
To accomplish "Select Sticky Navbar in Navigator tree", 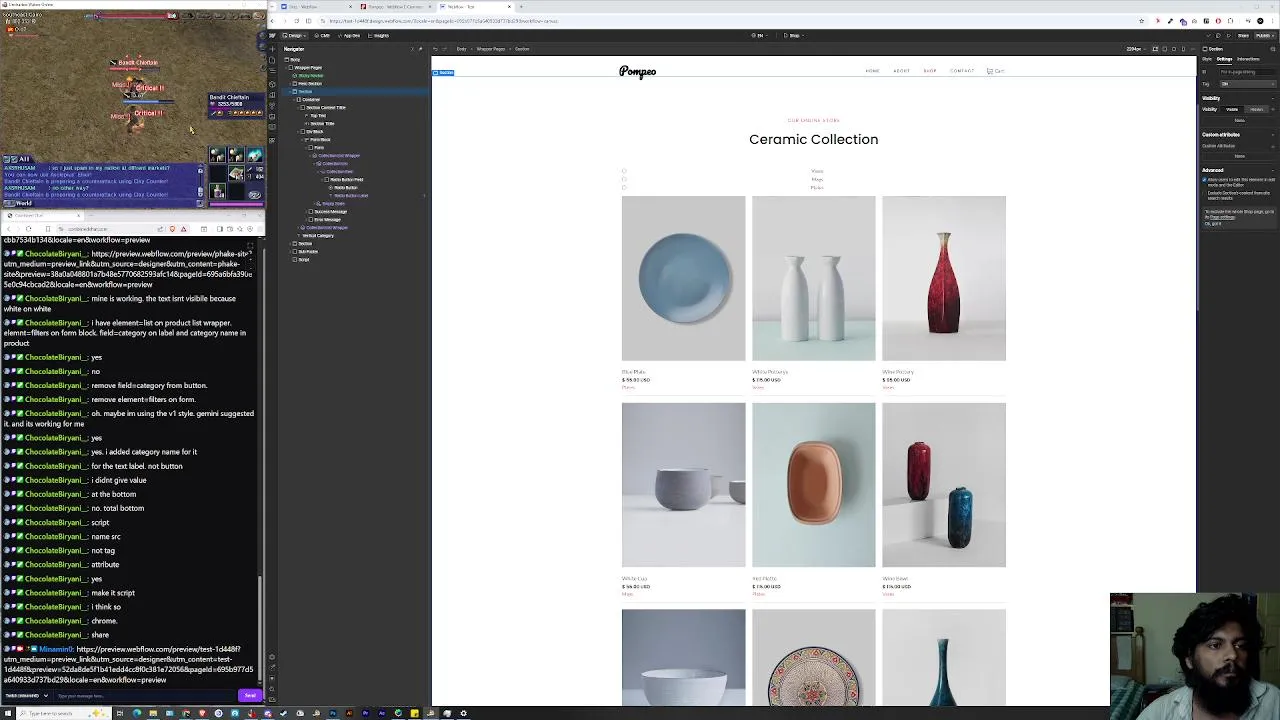I will (310, 75).
